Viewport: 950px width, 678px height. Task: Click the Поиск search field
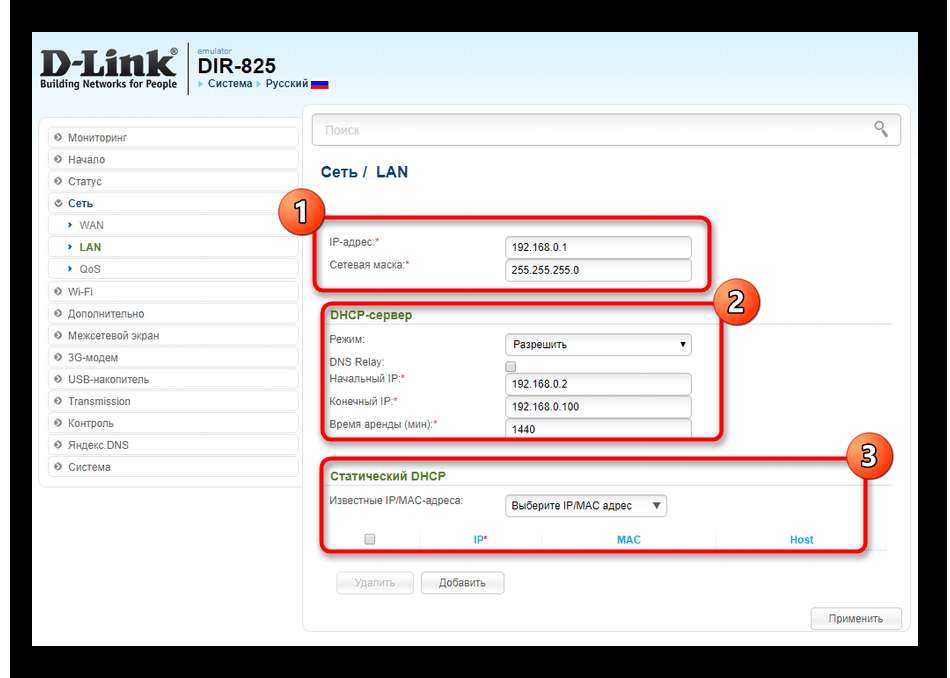(606, 129)
